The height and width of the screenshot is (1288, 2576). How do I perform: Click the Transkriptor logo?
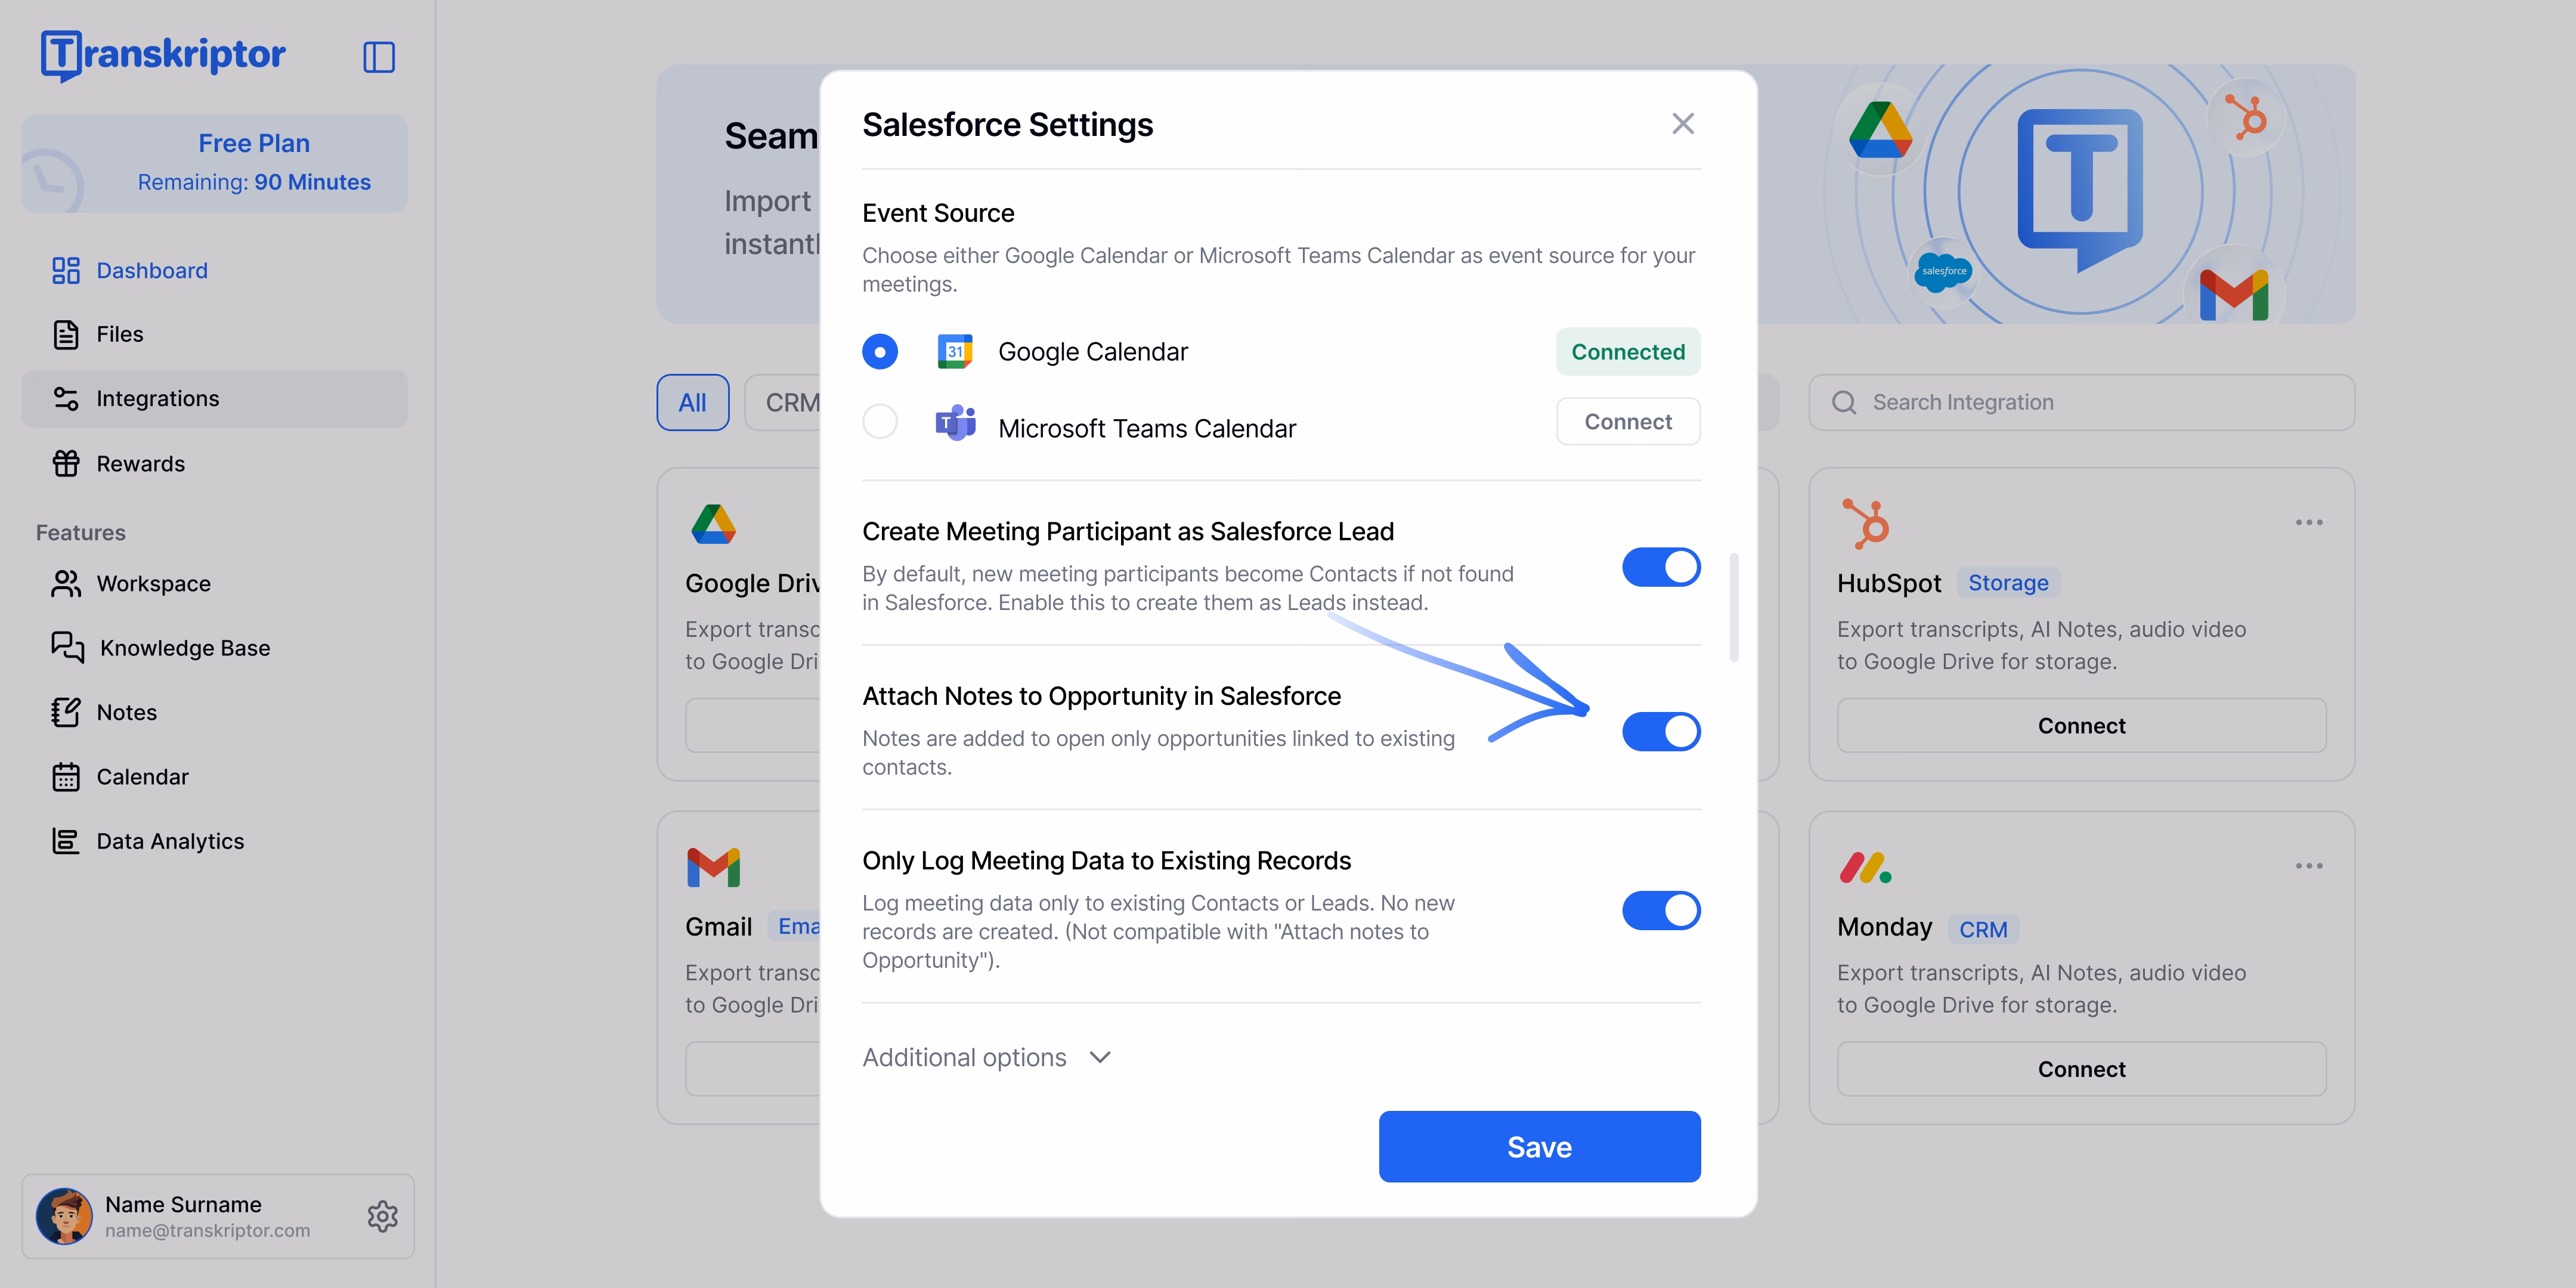(163, 55)
